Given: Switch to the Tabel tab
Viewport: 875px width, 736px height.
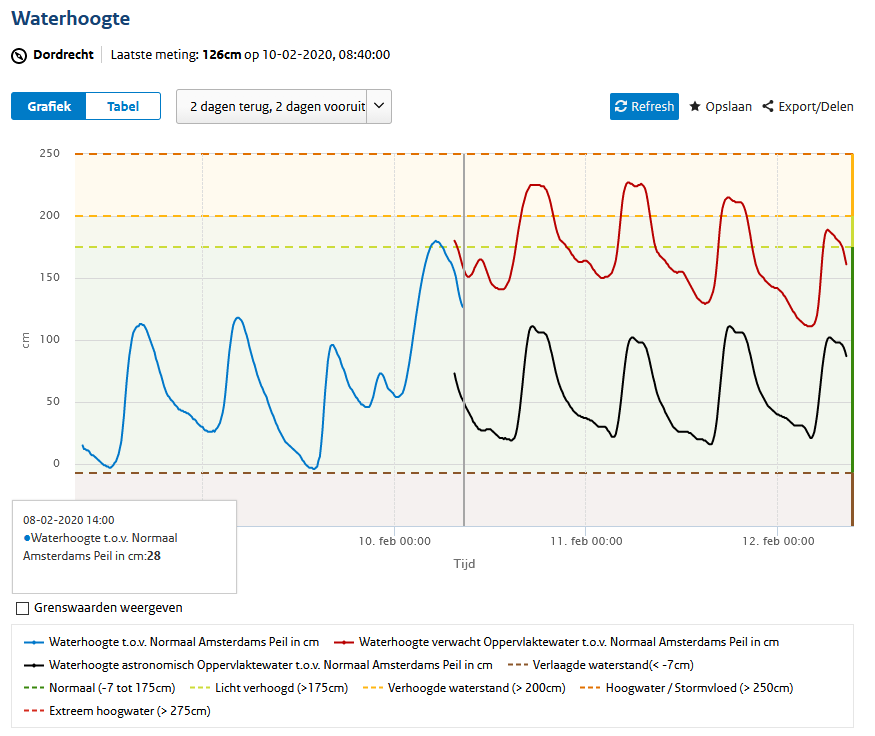Looking at the screenshot, I should (123, 106).
